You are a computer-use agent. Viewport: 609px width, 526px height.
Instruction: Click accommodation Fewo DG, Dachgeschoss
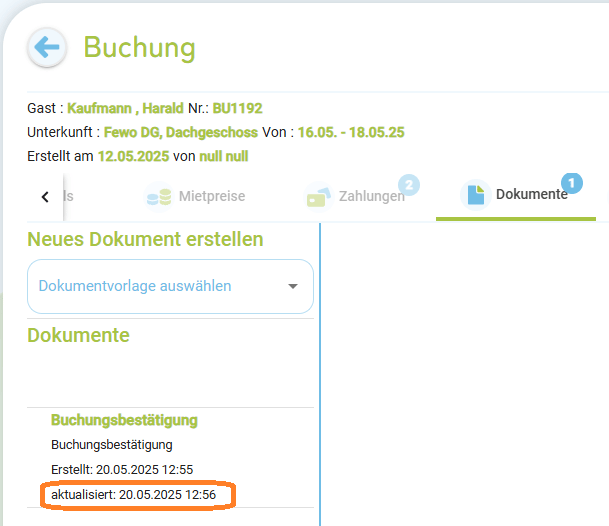tap(181, 132)
